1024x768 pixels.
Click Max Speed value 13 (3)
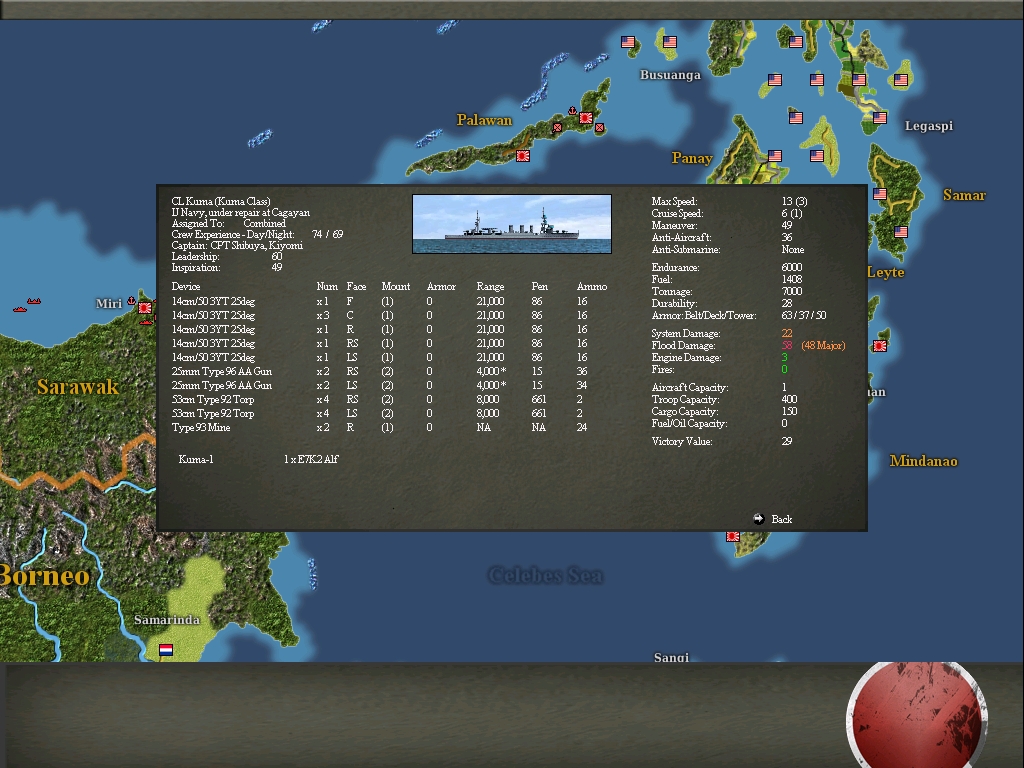794,202
